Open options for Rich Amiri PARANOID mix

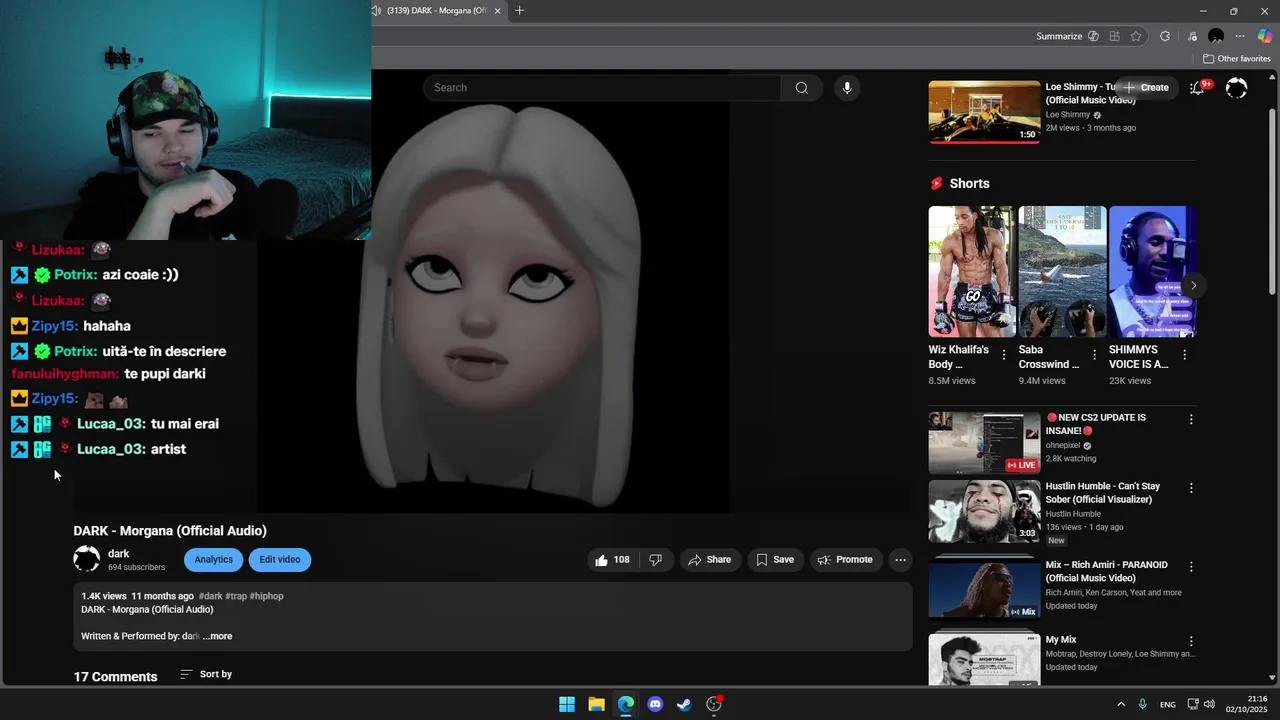click(1191, 567)
